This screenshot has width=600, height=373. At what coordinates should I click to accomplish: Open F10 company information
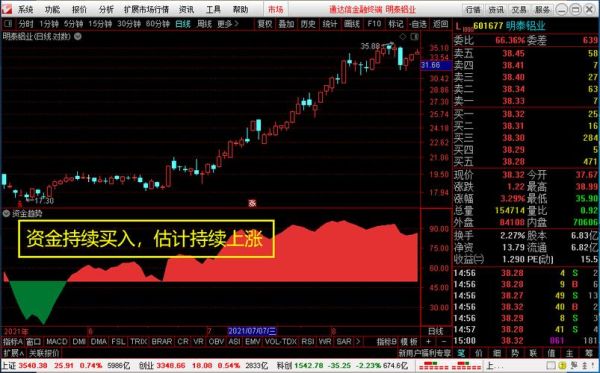click(x=374, y=24)
